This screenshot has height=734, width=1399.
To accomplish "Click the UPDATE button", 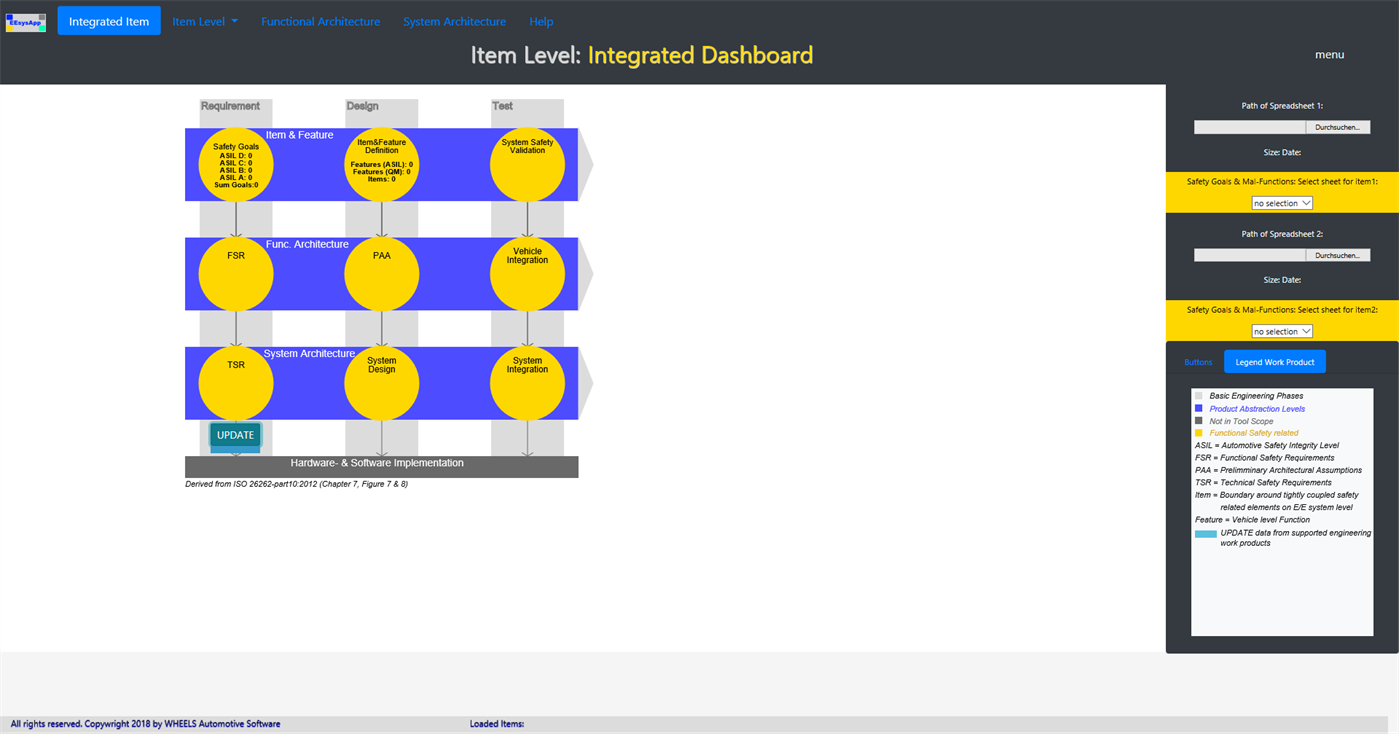I will point(236,435).
